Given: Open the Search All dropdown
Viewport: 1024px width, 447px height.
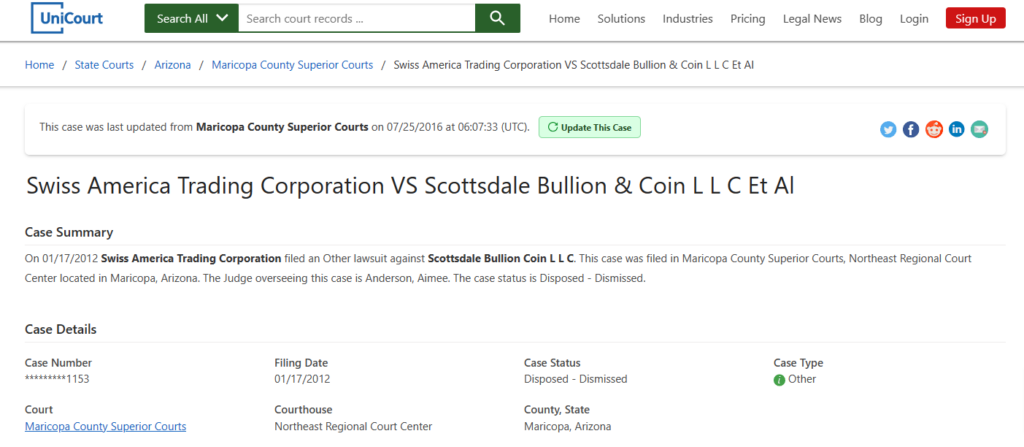Looking at the screenshot, I should (x=191, y=18).
